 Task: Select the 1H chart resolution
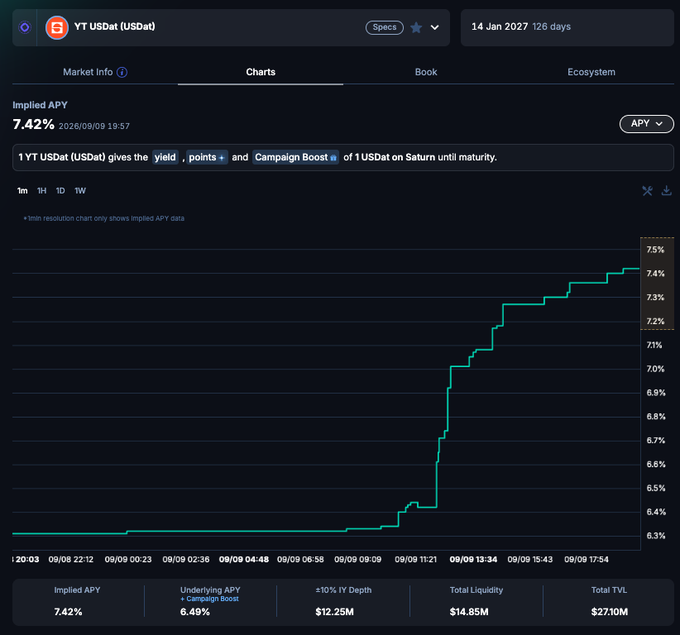[42, 191]
